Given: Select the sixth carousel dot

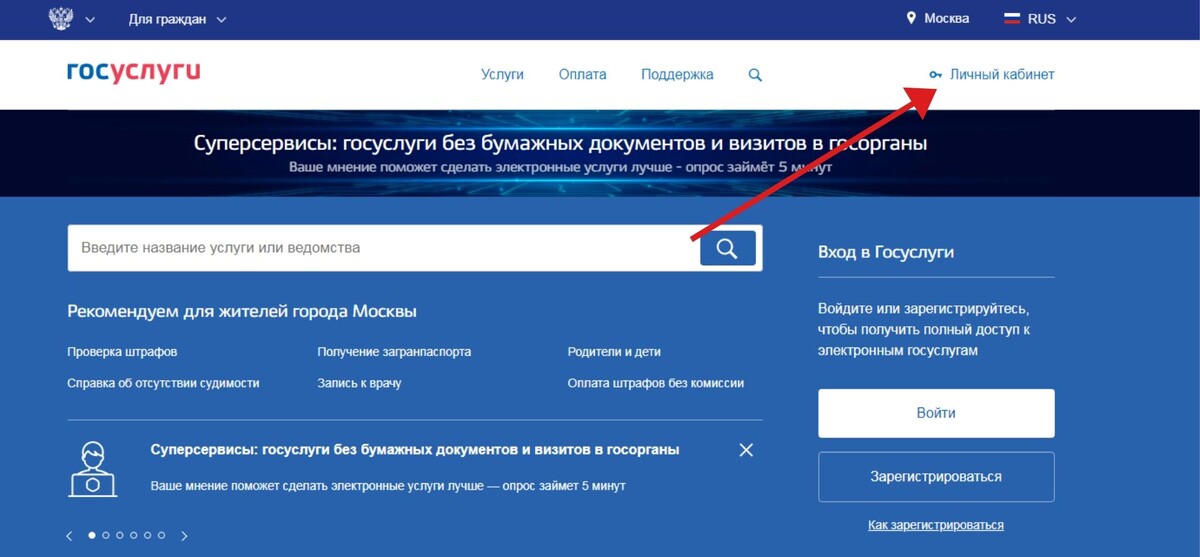Looking at the screenshot, I should coord(162,535).
